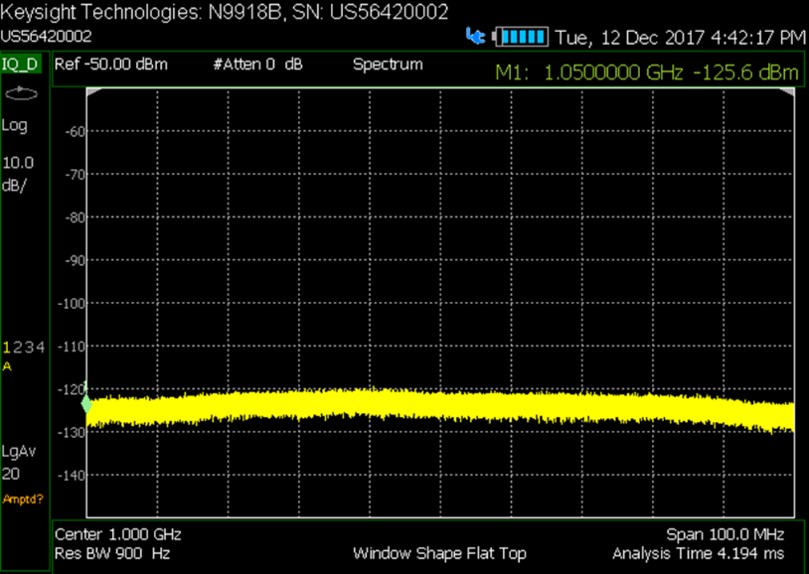809x574 pixels.
Task: Select the Center 1.000 GHz frequency
Action: coord(118,534)
